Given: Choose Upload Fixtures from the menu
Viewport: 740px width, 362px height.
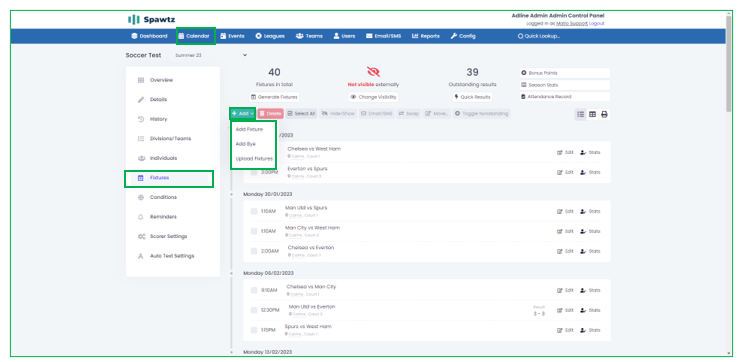Looking at the screenshot, I should (254, 159).
